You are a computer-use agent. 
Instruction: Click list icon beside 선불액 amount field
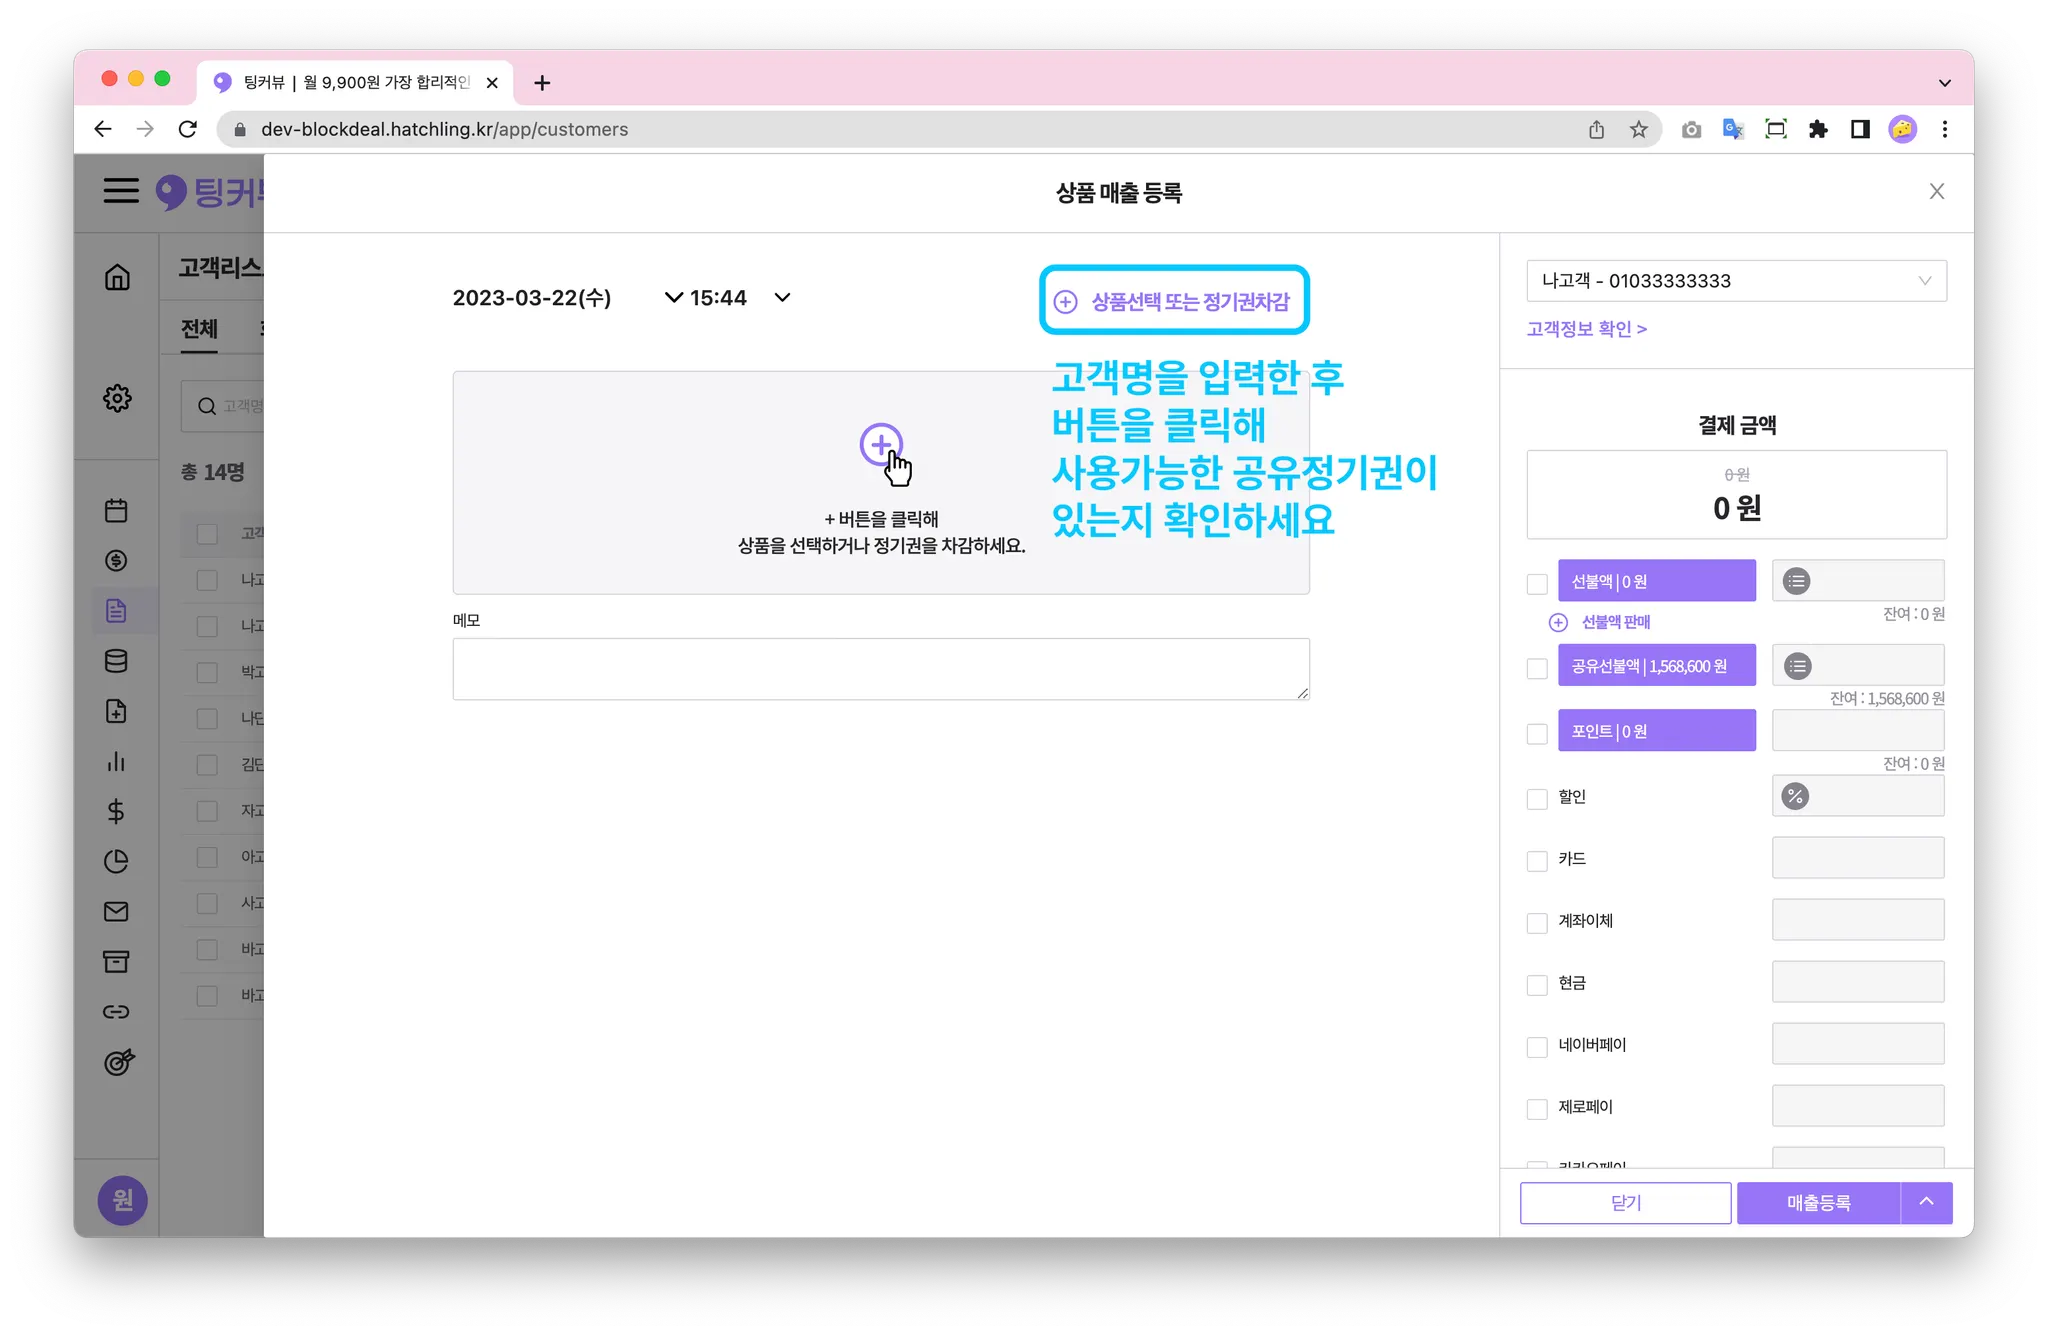[1796, 581]
